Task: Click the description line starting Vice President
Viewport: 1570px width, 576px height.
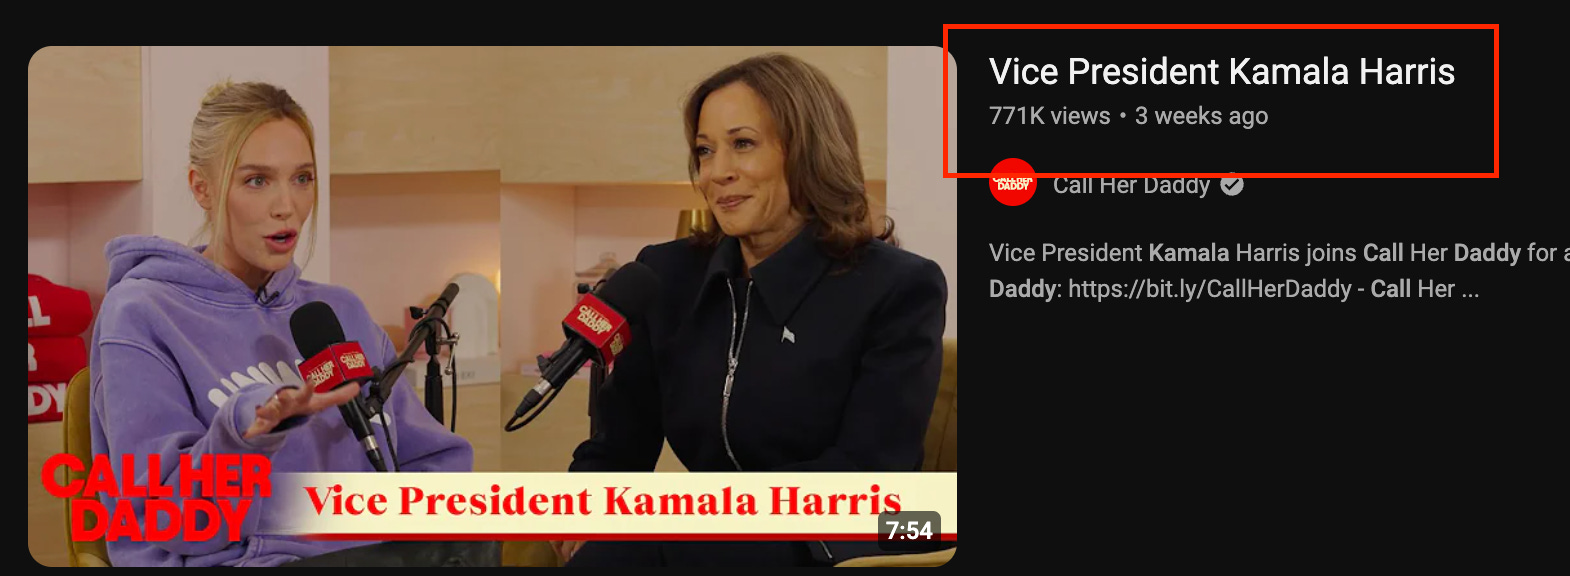Action: [x=1279, y=253]
